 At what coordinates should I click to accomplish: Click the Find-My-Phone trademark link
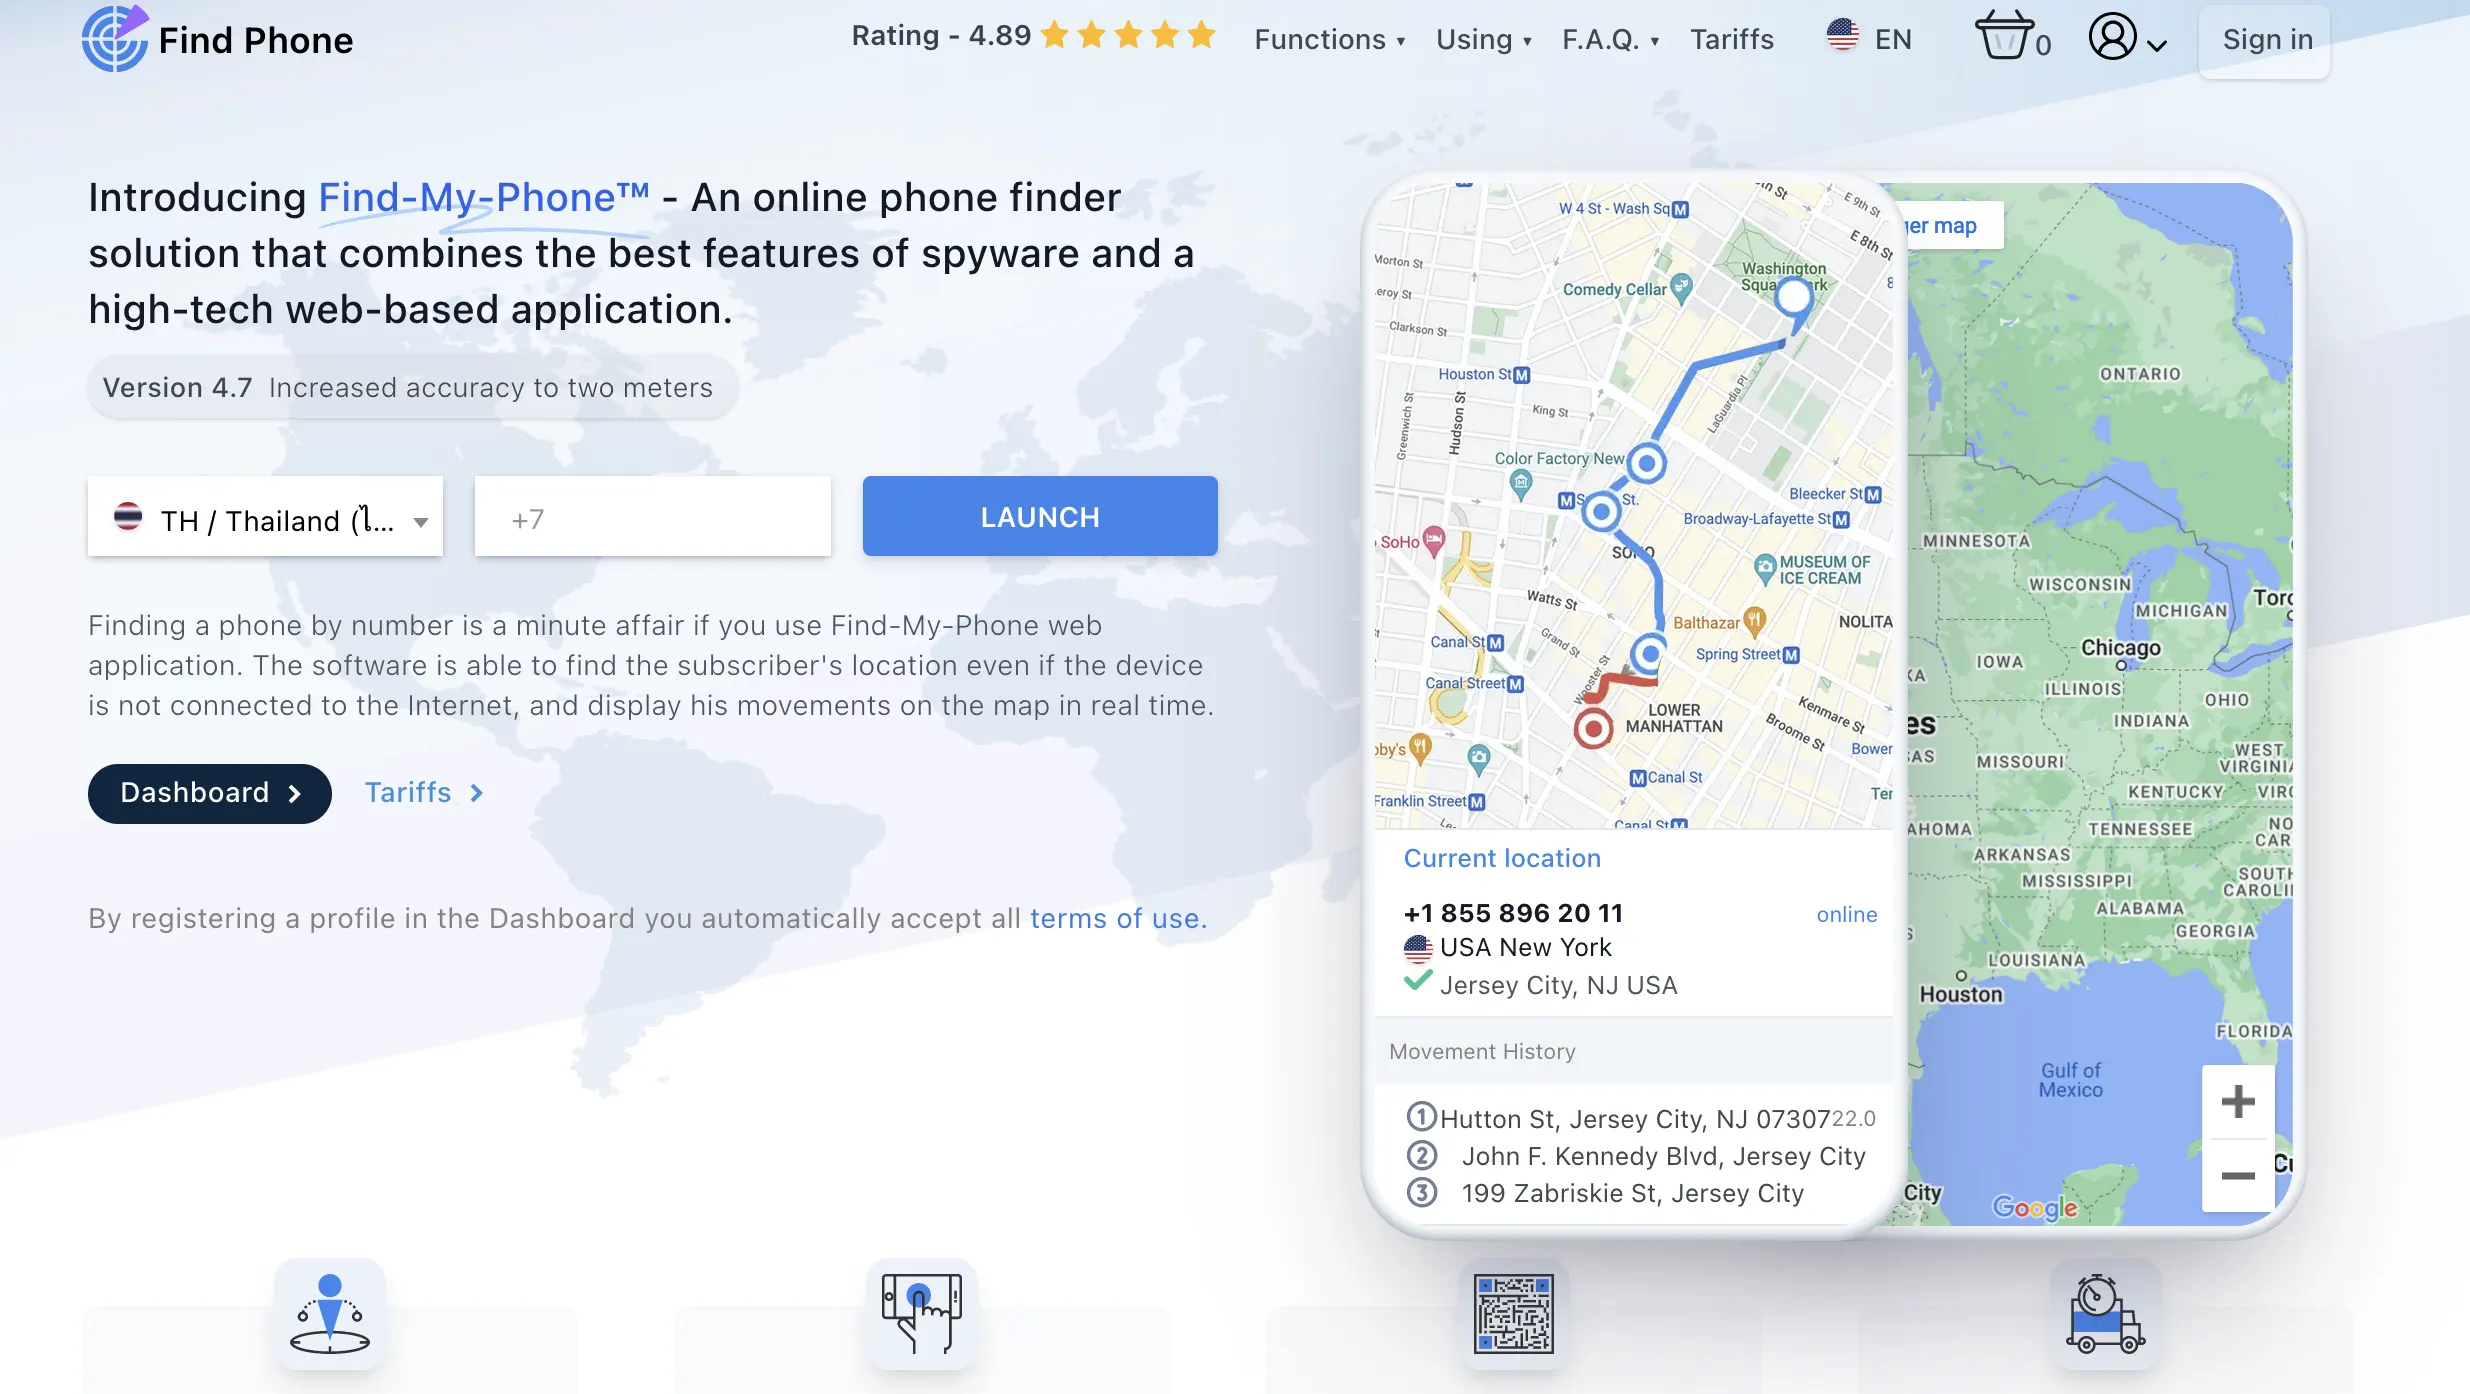click(x=483, y=198)
